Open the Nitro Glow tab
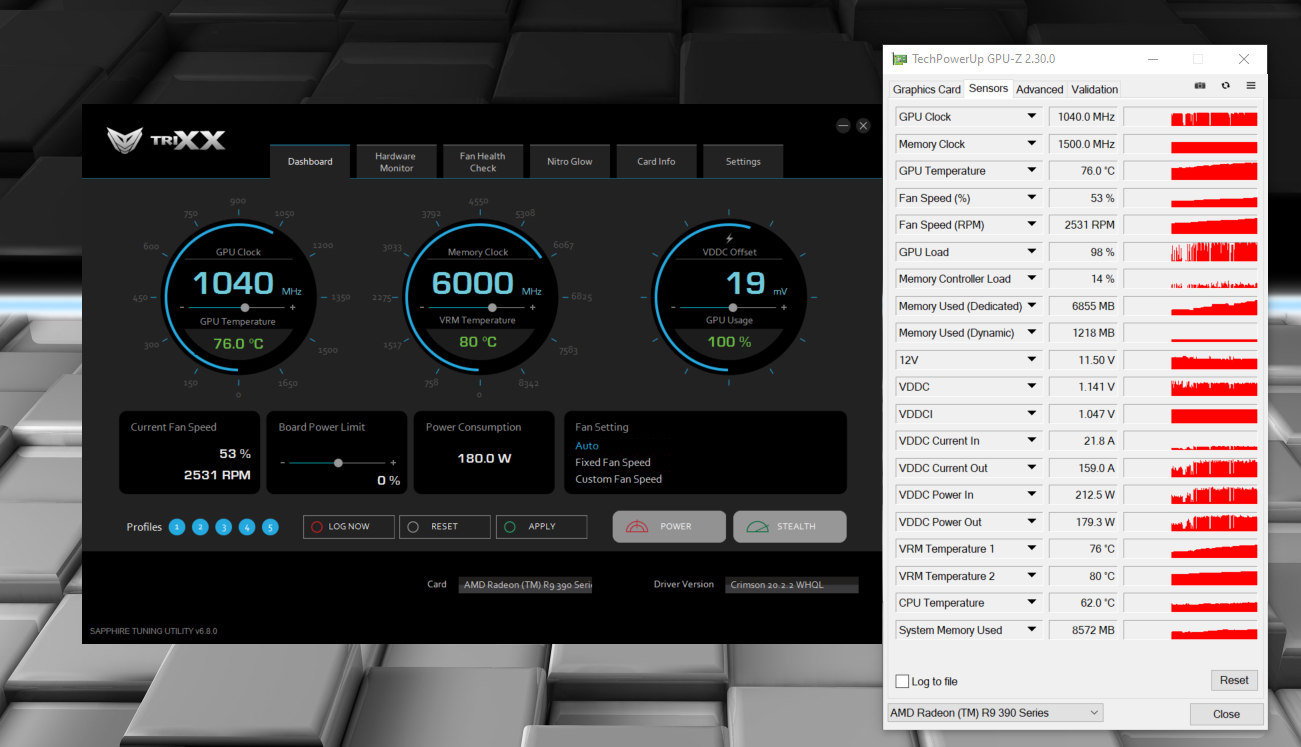This screenshot has width=1301, height=747. pyautogui.click(x=570, y=162)
